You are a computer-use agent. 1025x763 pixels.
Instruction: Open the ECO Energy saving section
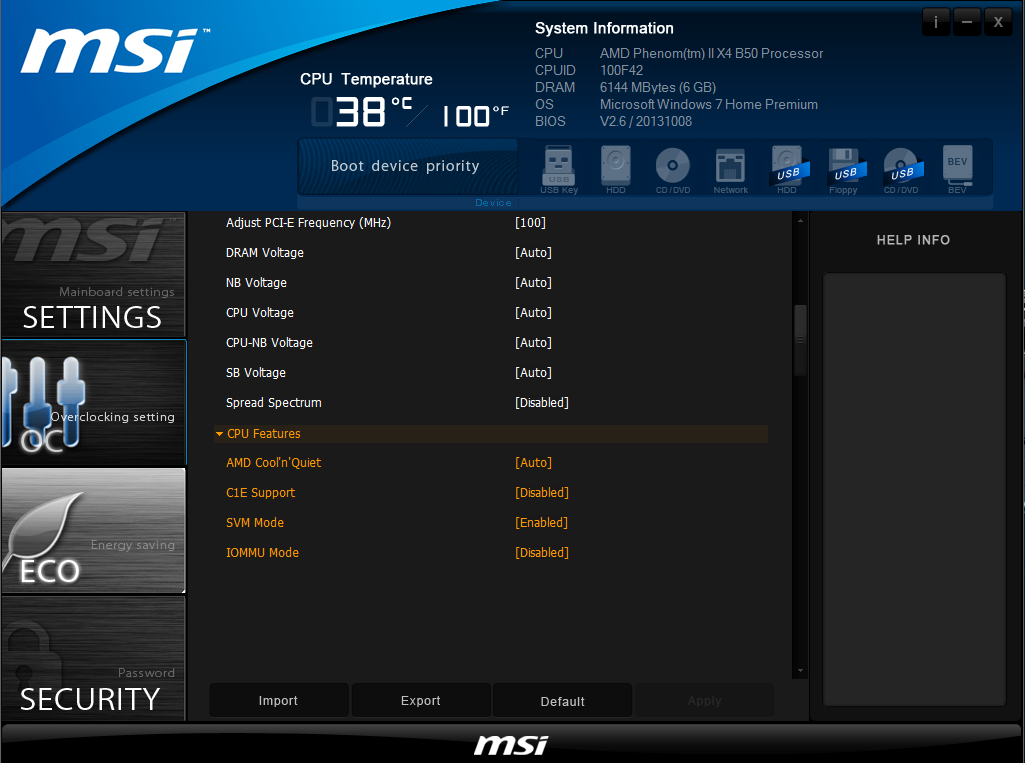(93, 530)
